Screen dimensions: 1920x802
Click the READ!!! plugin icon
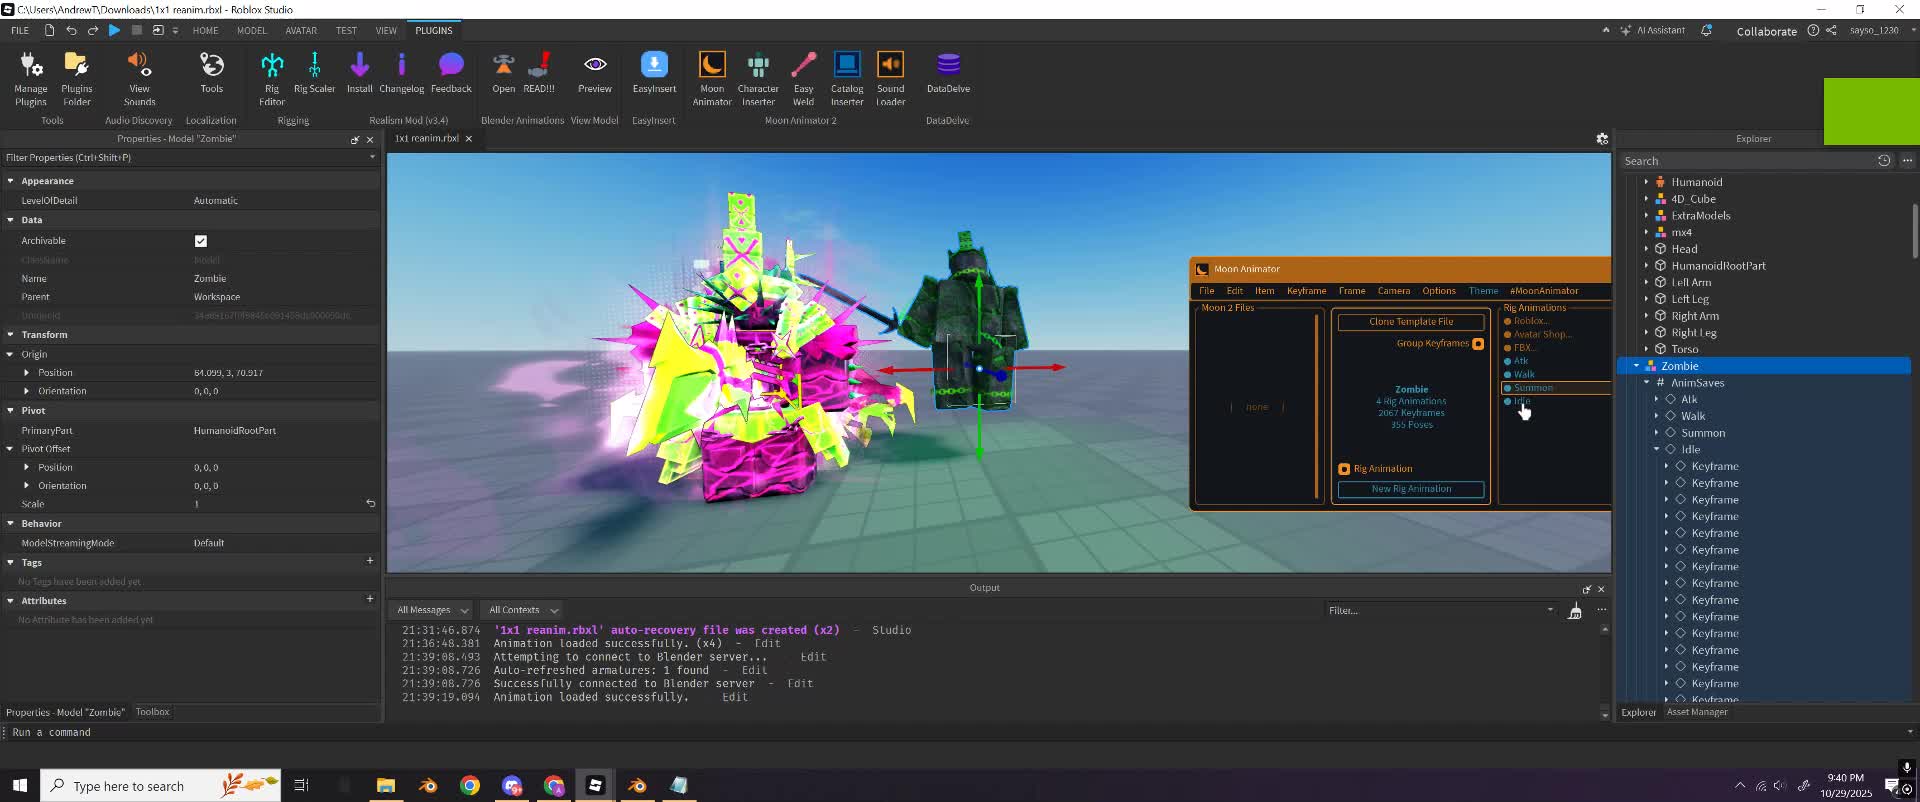coord(539,73)
